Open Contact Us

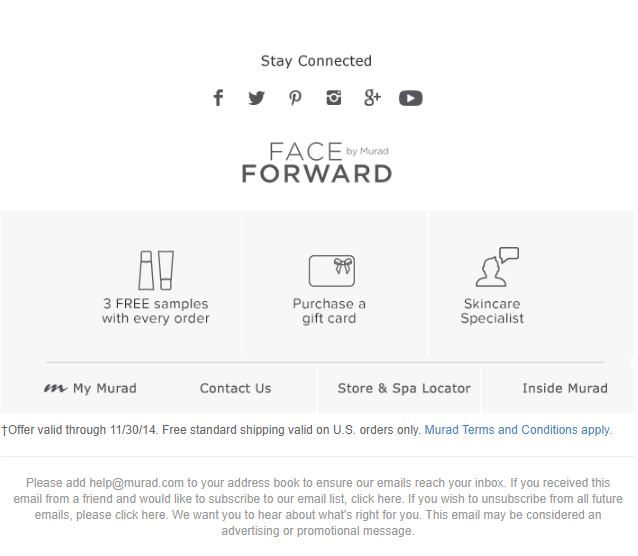(x=235, y=388)
